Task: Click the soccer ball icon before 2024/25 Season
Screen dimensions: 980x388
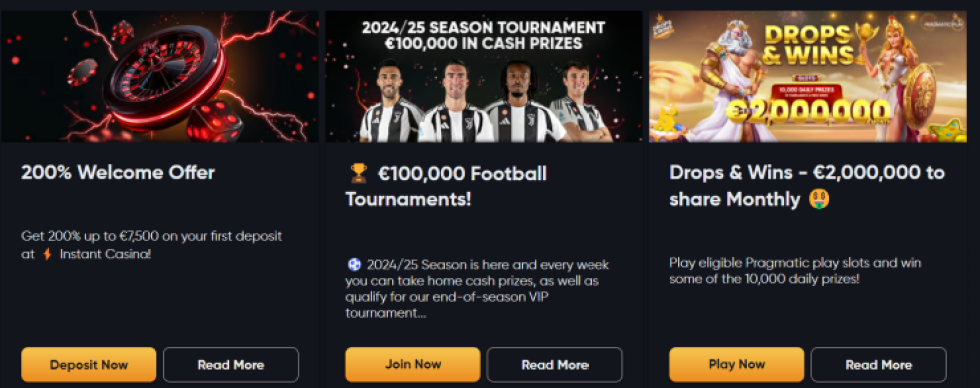Action: click(352, 264)
